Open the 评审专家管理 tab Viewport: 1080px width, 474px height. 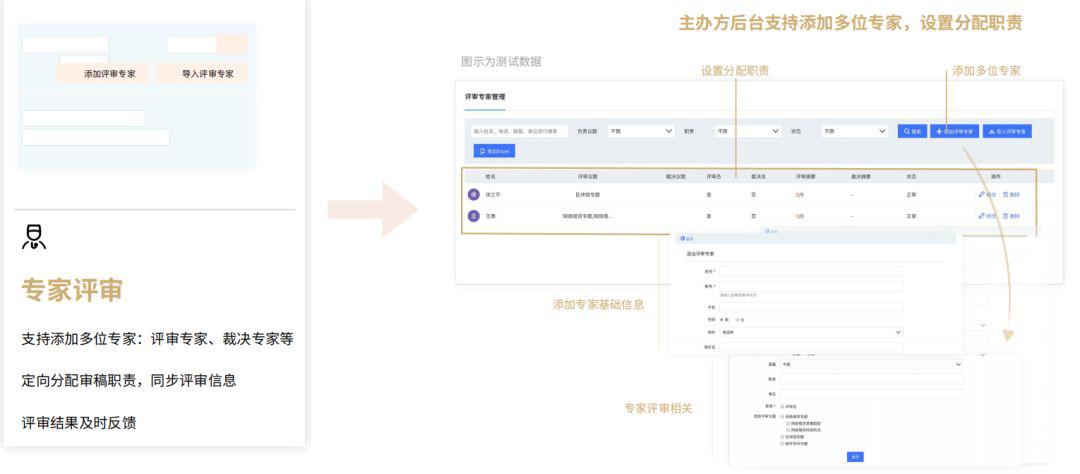[485, 97]
